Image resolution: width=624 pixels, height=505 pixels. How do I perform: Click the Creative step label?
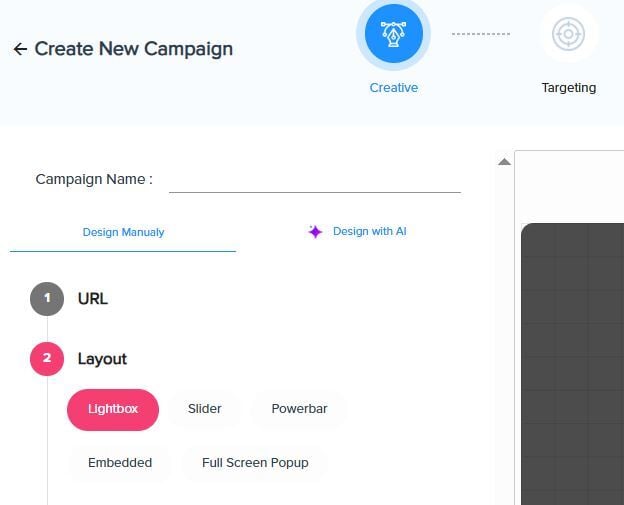tap(394, 88)
